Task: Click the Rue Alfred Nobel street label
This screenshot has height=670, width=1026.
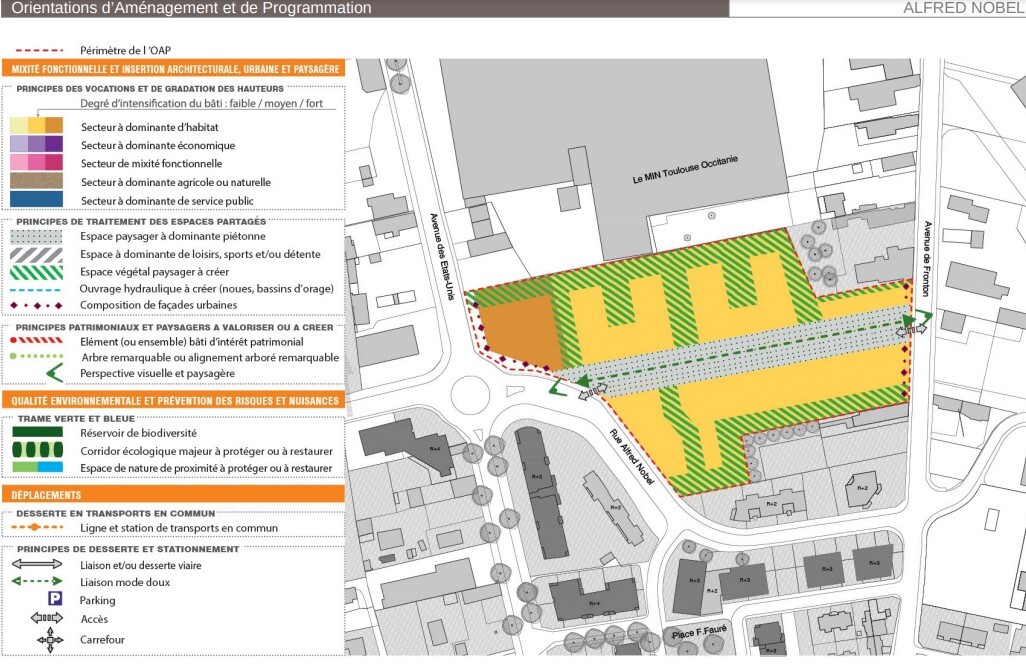Action: coord(631,457)
